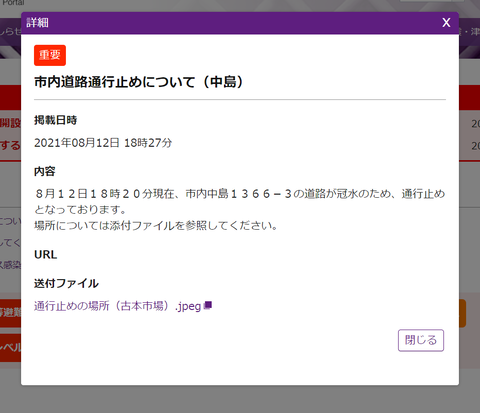480x413 pixels.
Task: Click the external-link icon beside the jpeg file
Action: pos(207,305)
